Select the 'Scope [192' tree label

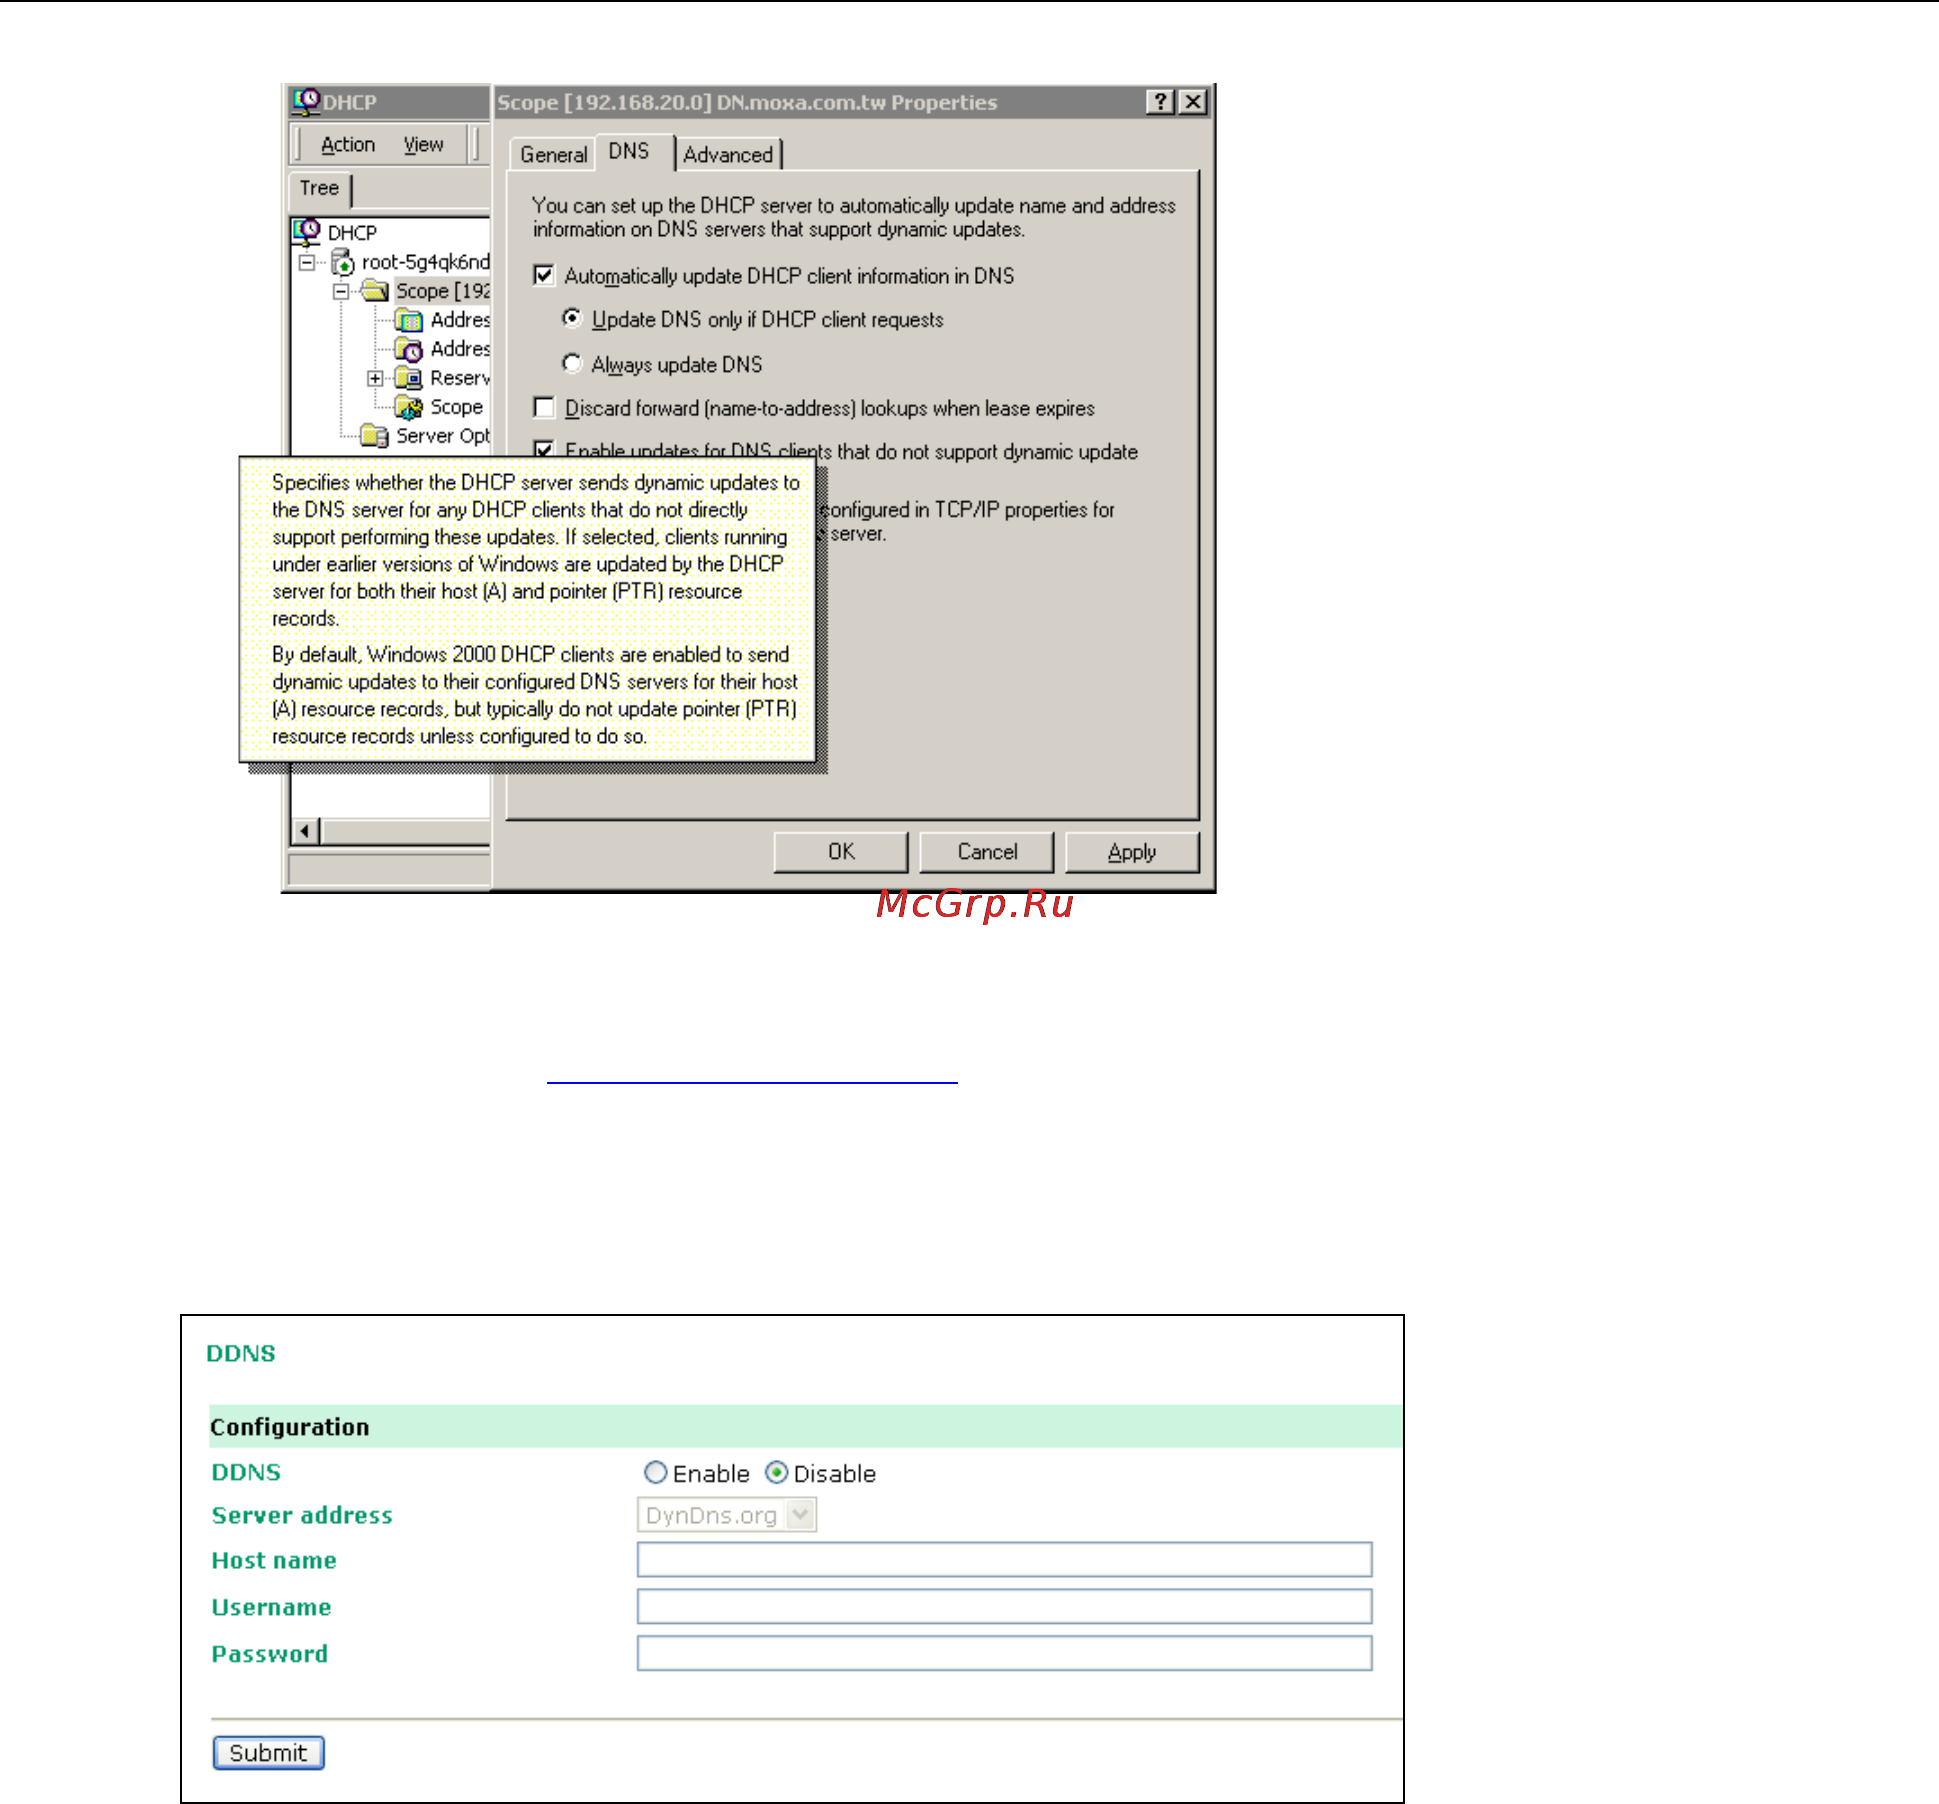coord(442,291)
